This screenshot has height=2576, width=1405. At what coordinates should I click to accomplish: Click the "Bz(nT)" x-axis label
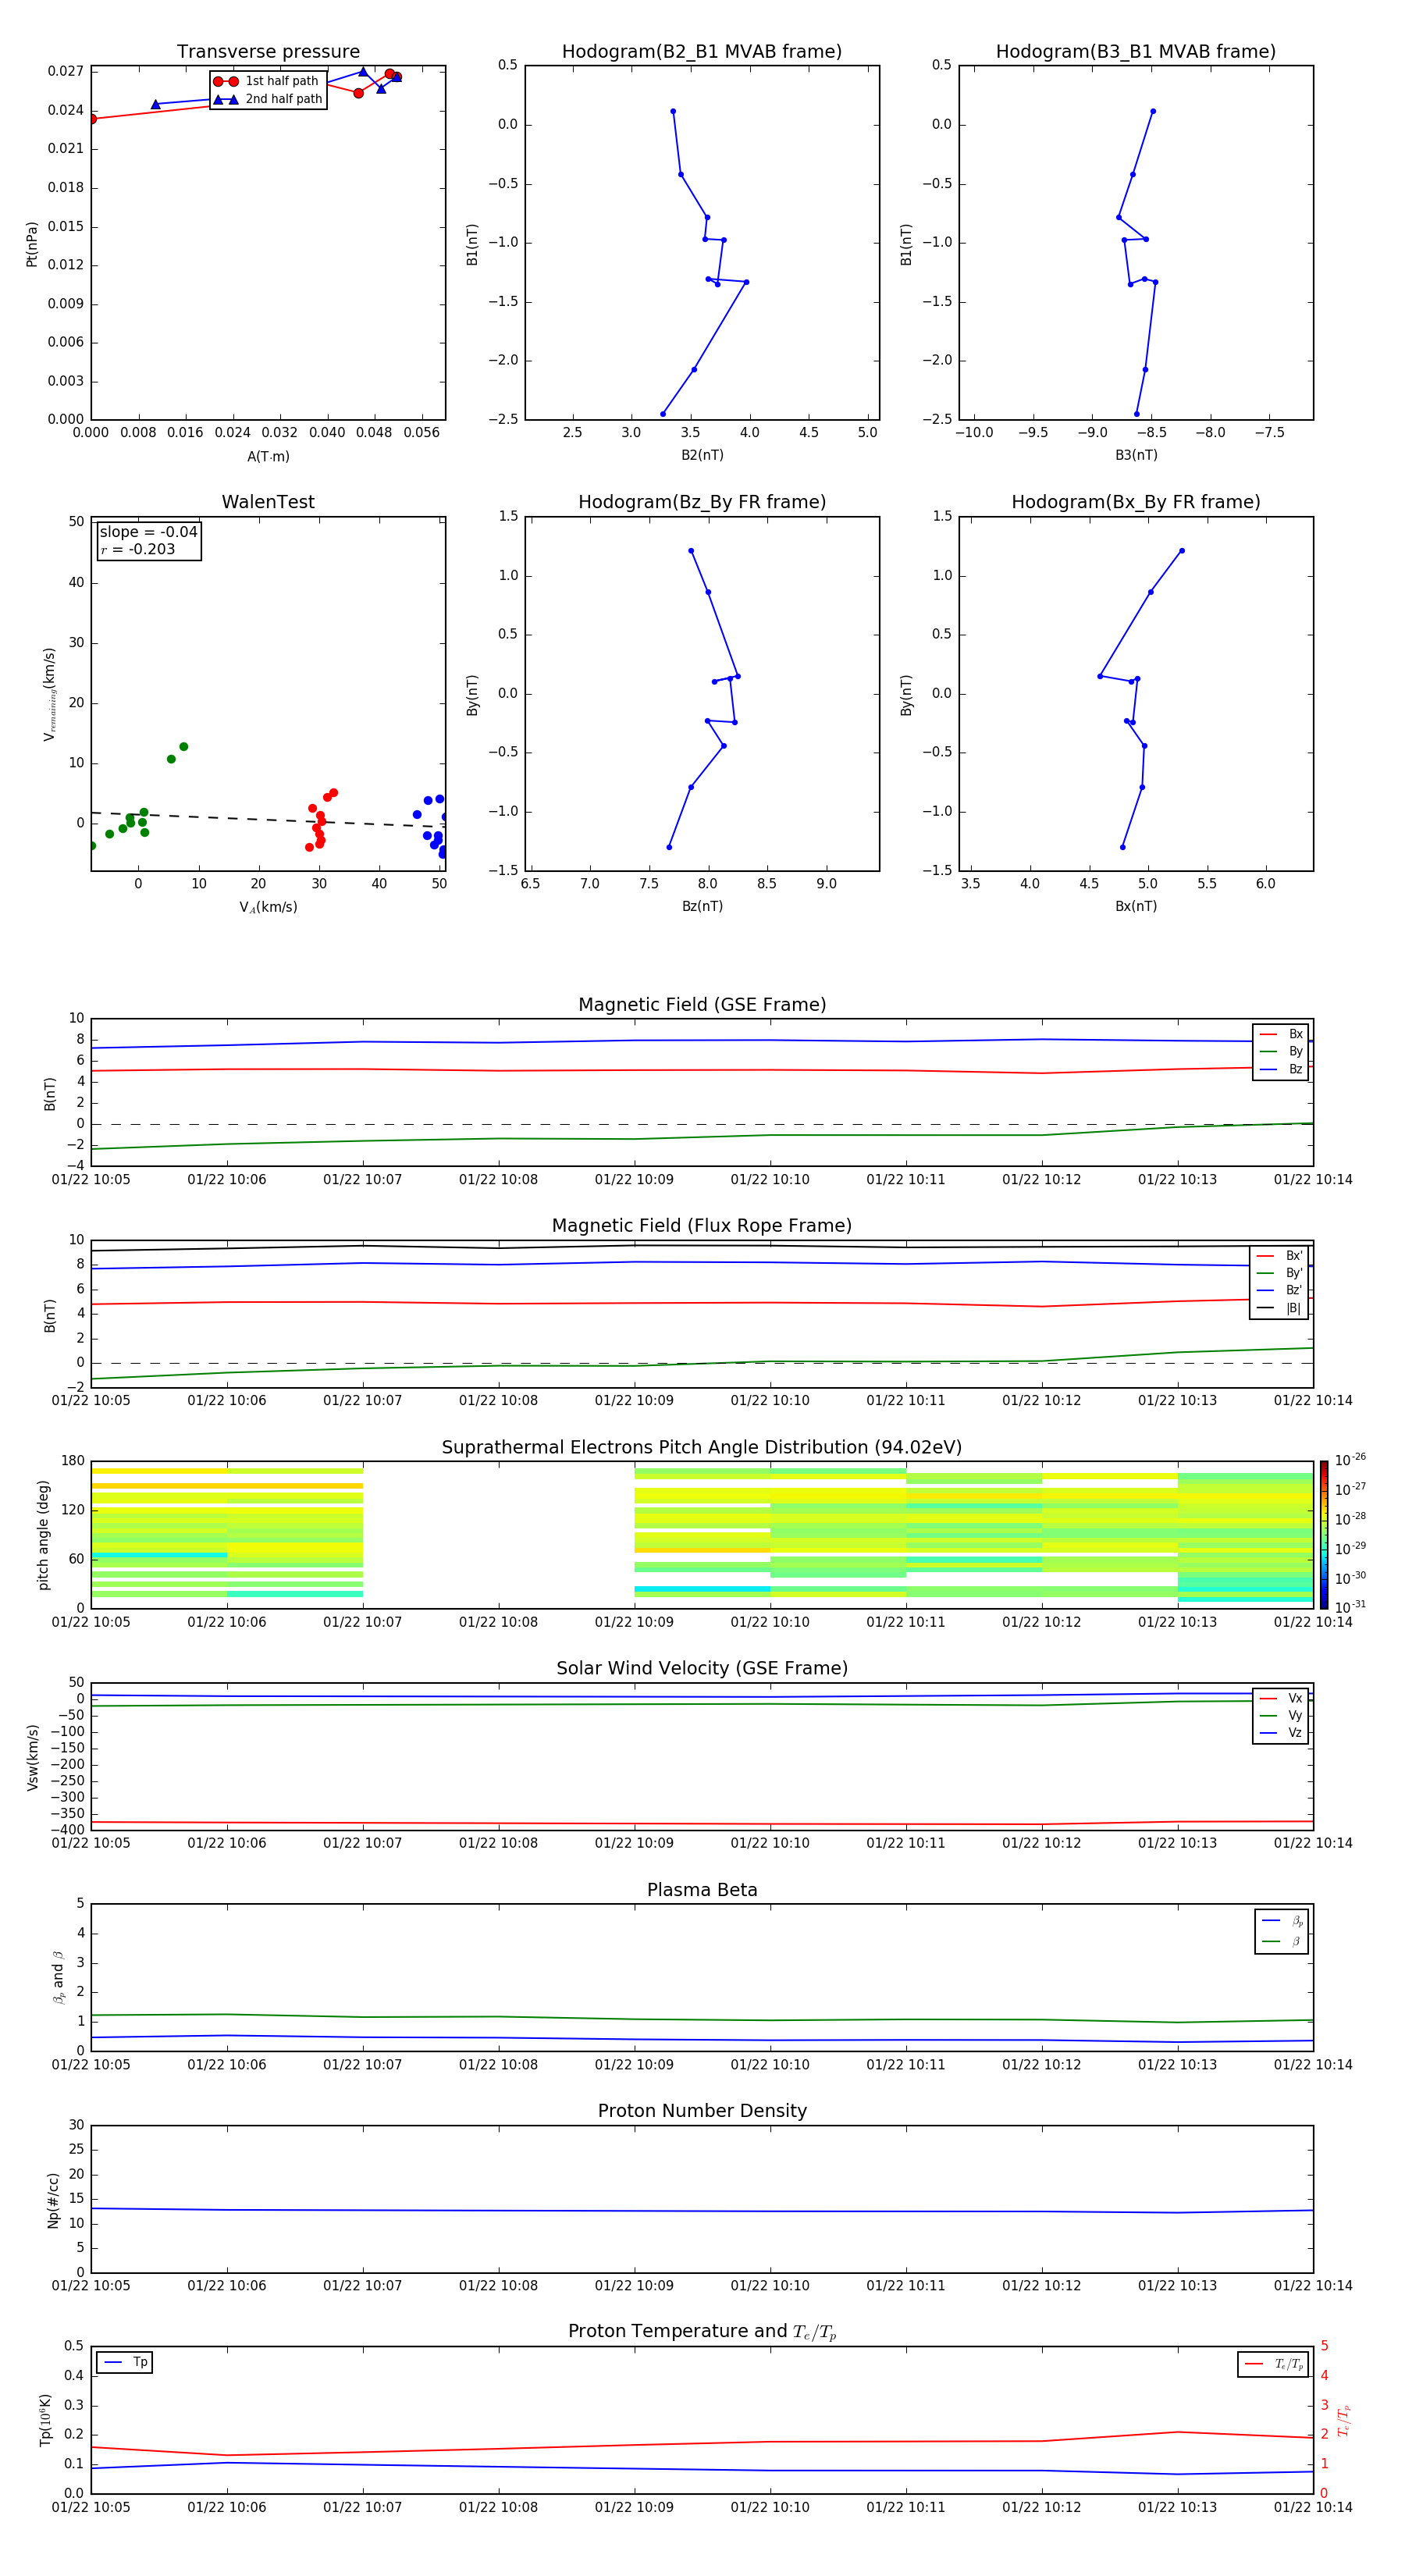(702, 907)
